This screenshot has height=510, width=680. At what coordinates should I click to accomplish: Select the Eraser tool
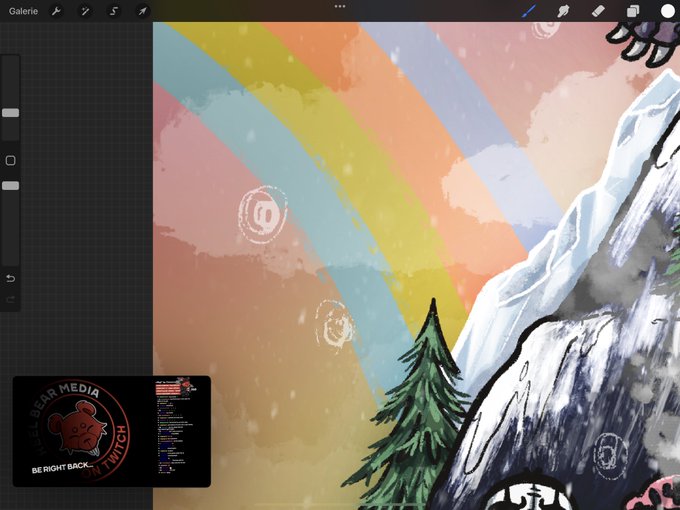598,11
